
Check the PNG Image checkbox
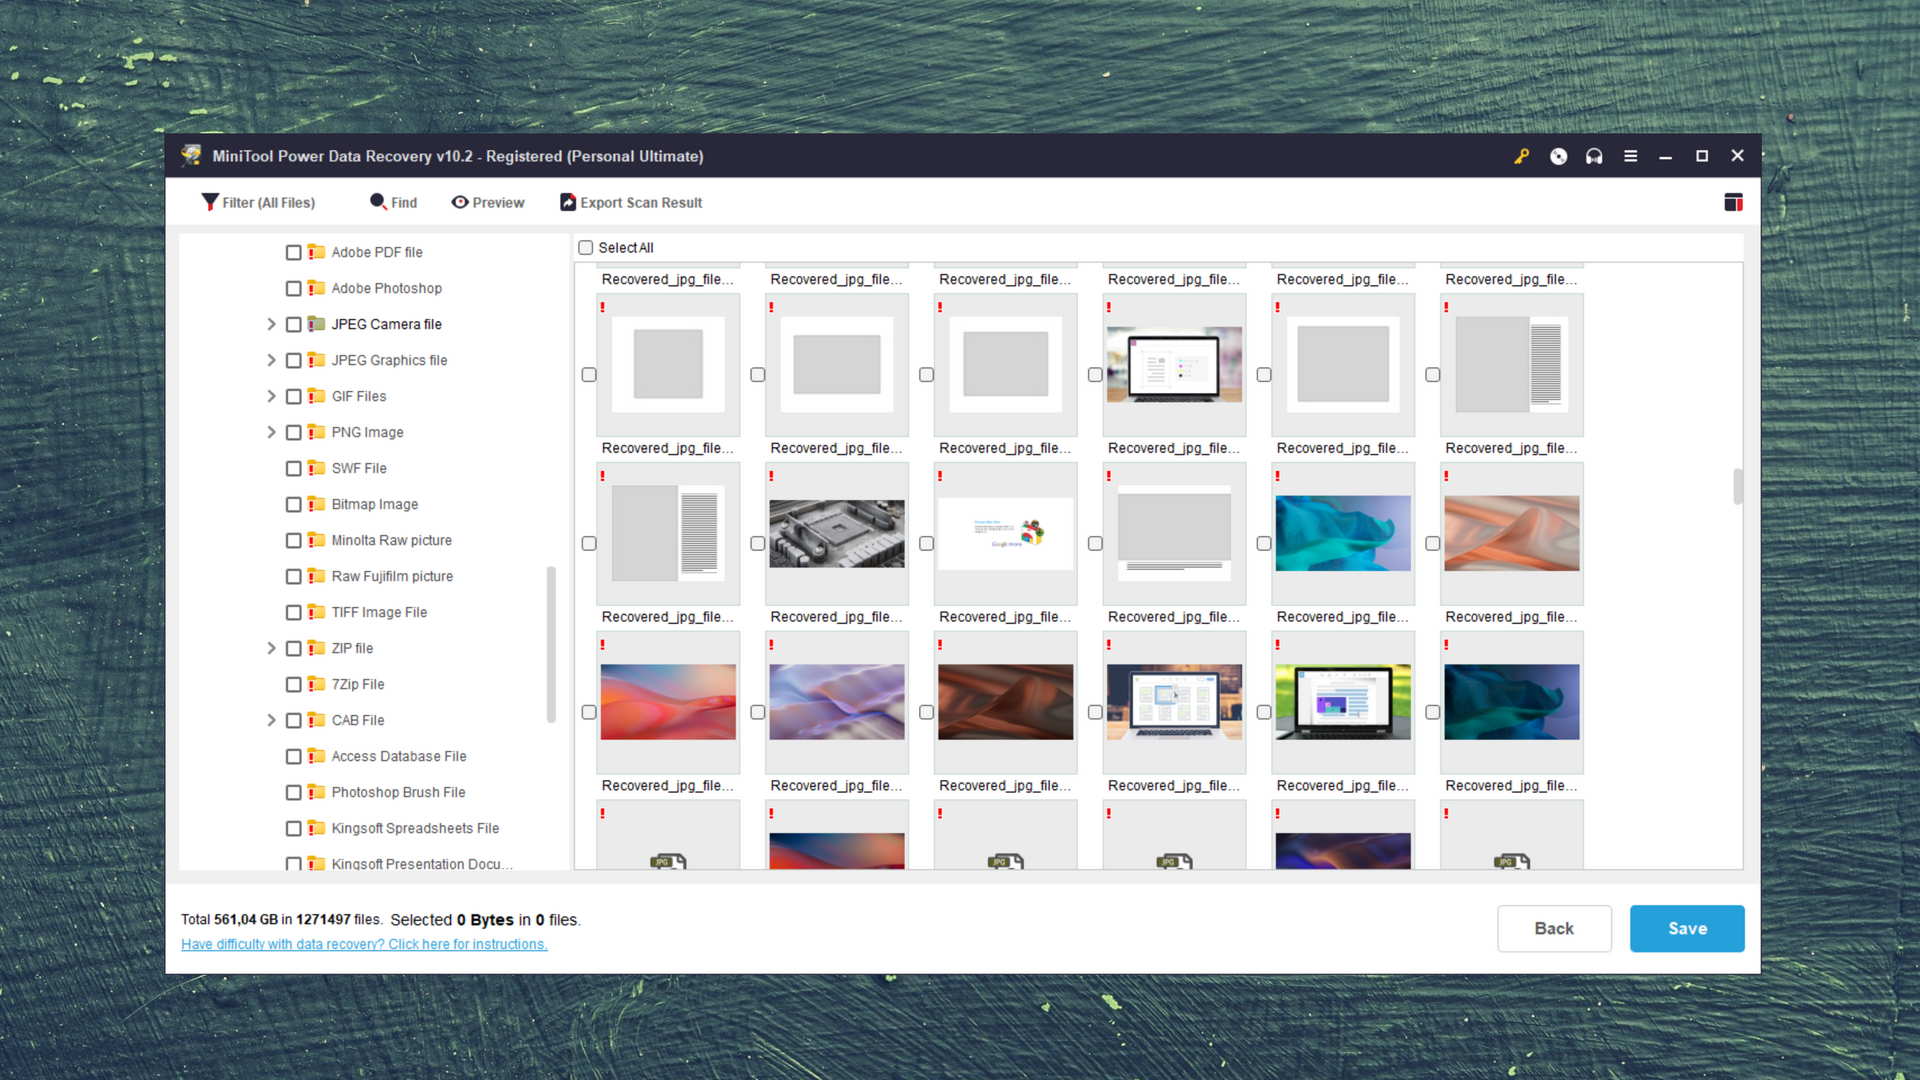(293, 432)
